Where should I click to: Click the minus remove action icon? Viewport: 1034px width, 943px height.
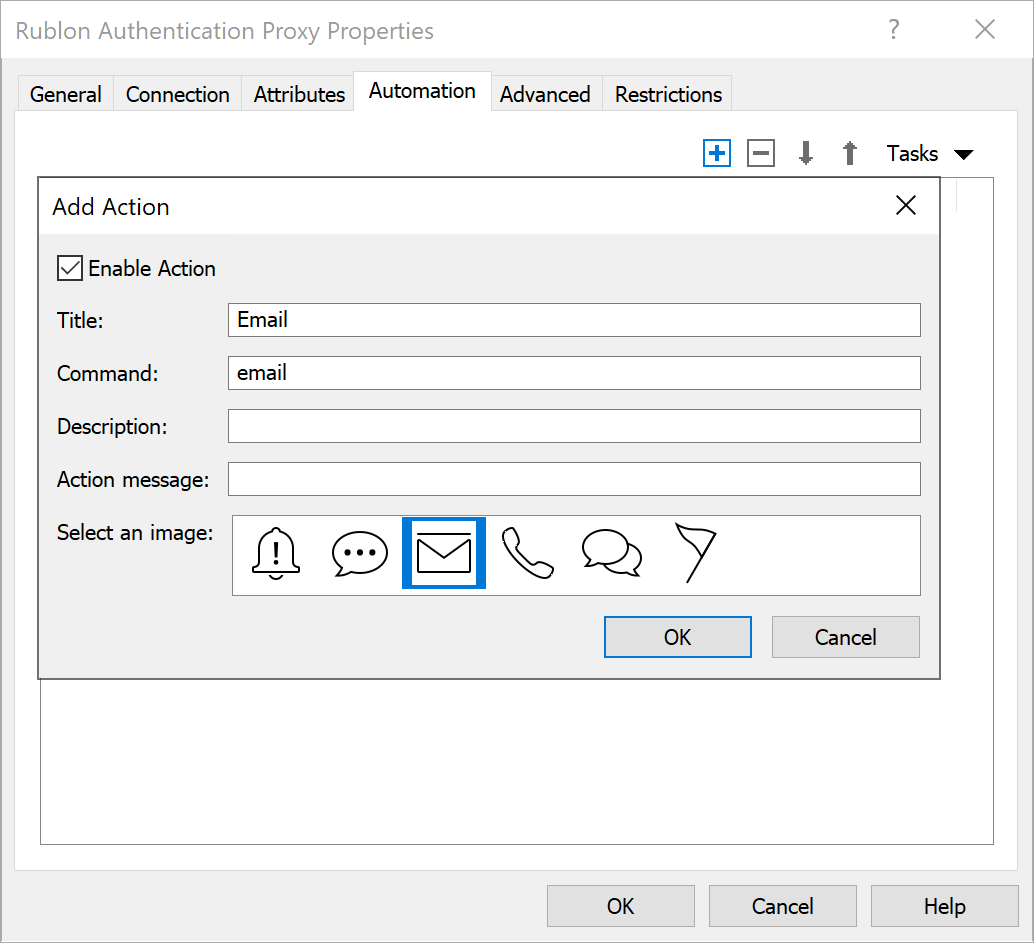tap(761, 153)
